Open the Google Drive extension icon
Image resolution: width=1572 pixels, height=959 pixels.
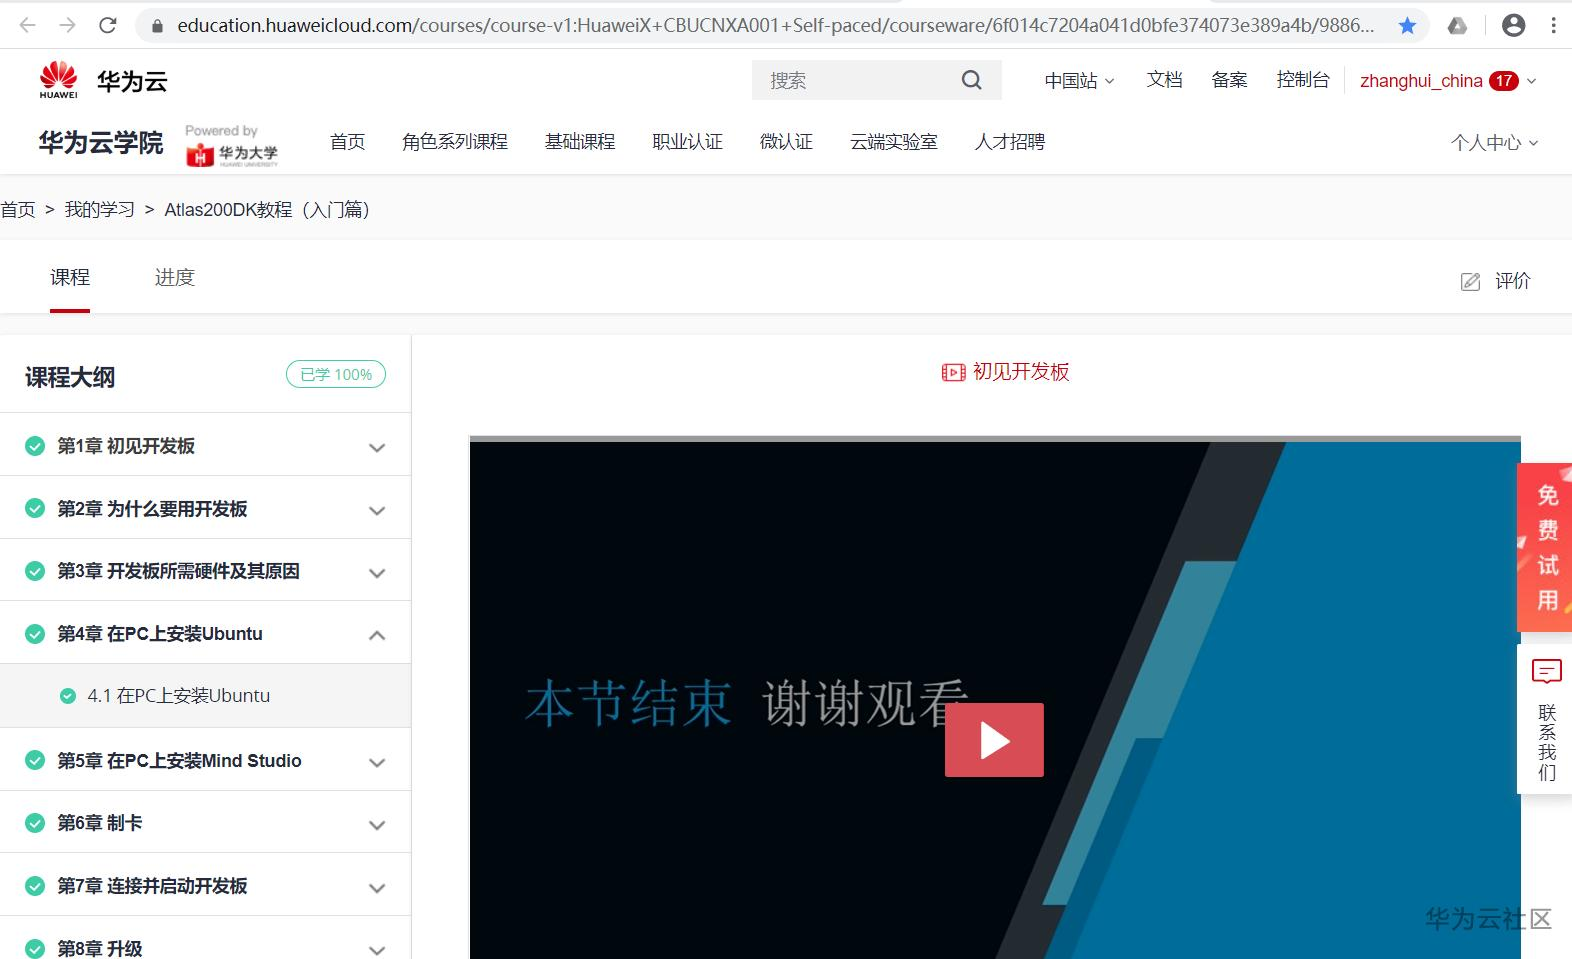(1458, 26)
